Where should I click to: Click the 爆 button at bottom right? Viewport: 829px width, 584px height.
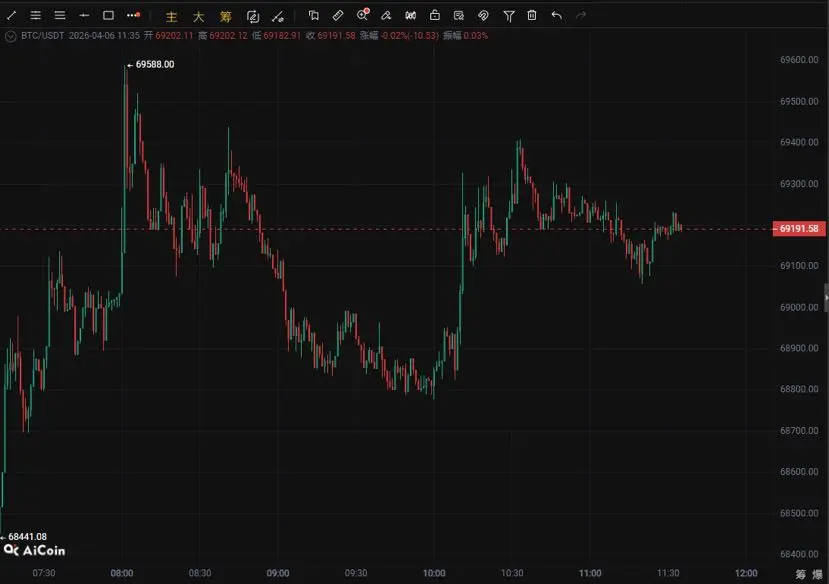click(818, 574)
